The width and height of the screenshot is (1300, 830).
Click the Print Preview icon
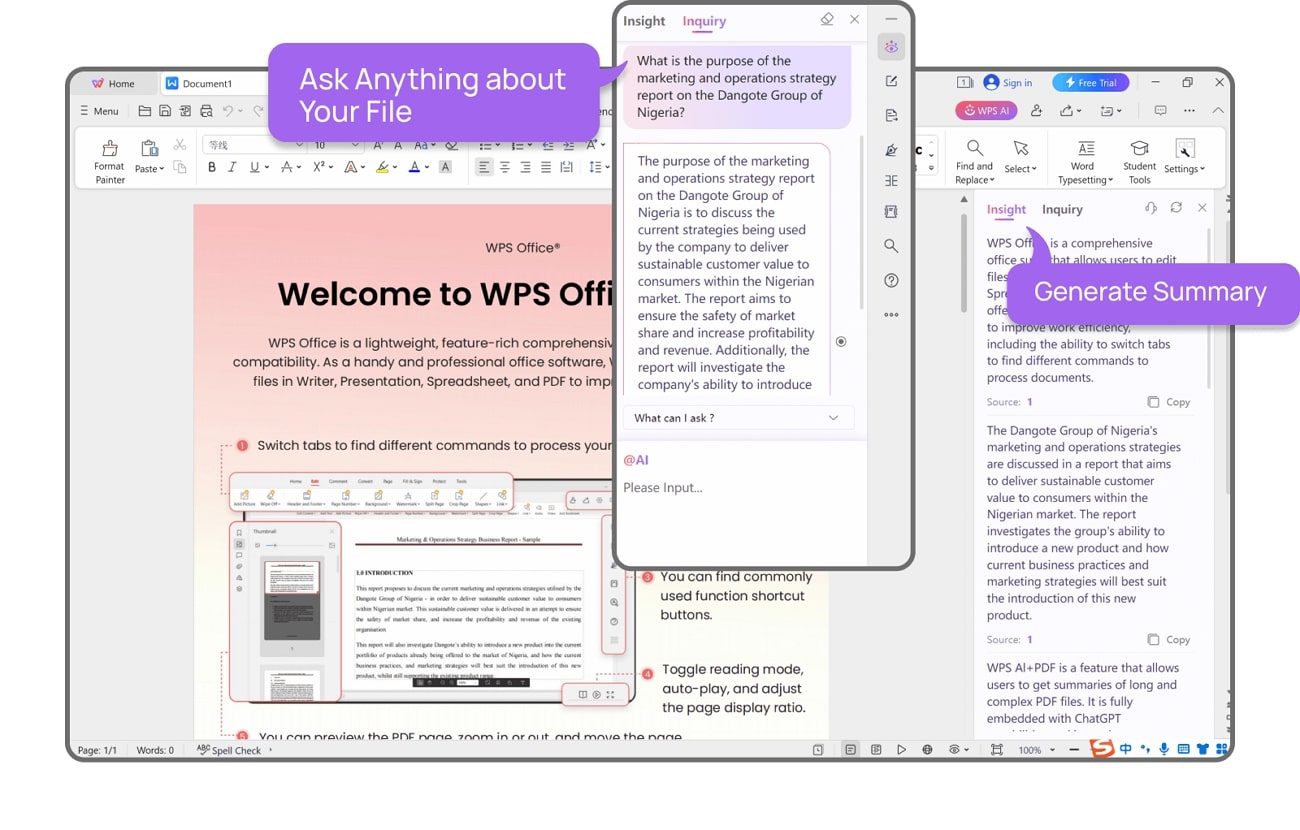click(x=206, y=111)
